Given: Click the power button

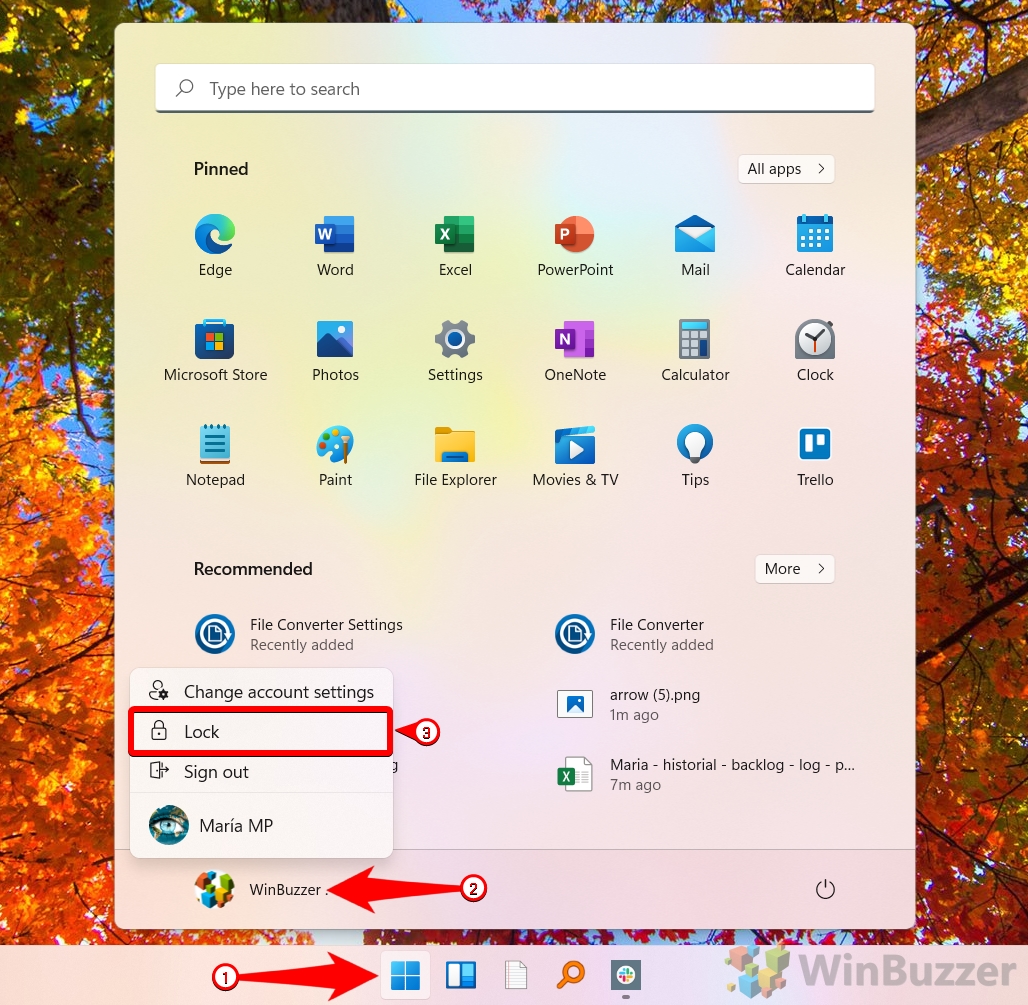Looking at the screenshot, I should 825,888.
